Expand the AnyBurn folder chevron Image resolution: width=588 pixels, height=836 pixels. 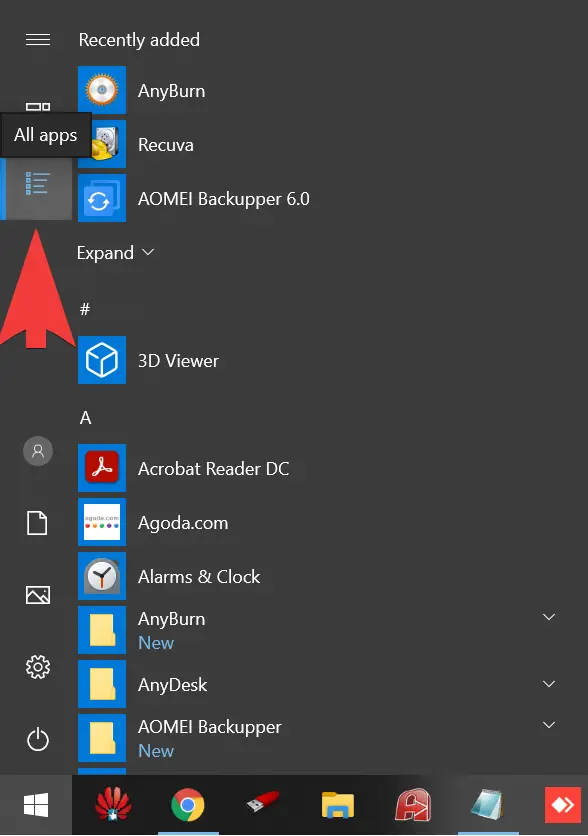[549, 617]
